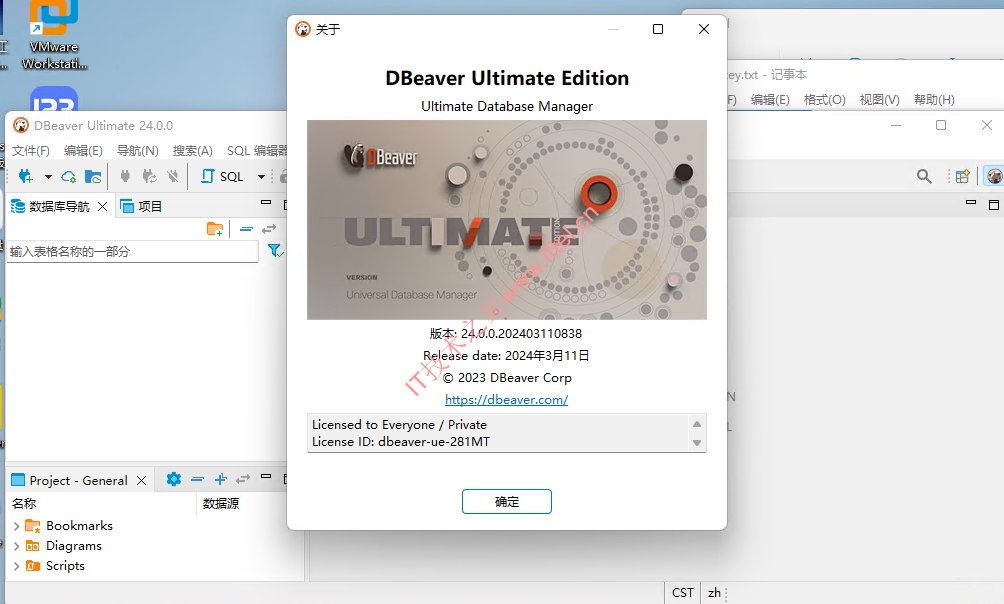Click the version text 24.0.0.202403110838
Viewport: 1004px width, 604px height.
click(506, 334)
